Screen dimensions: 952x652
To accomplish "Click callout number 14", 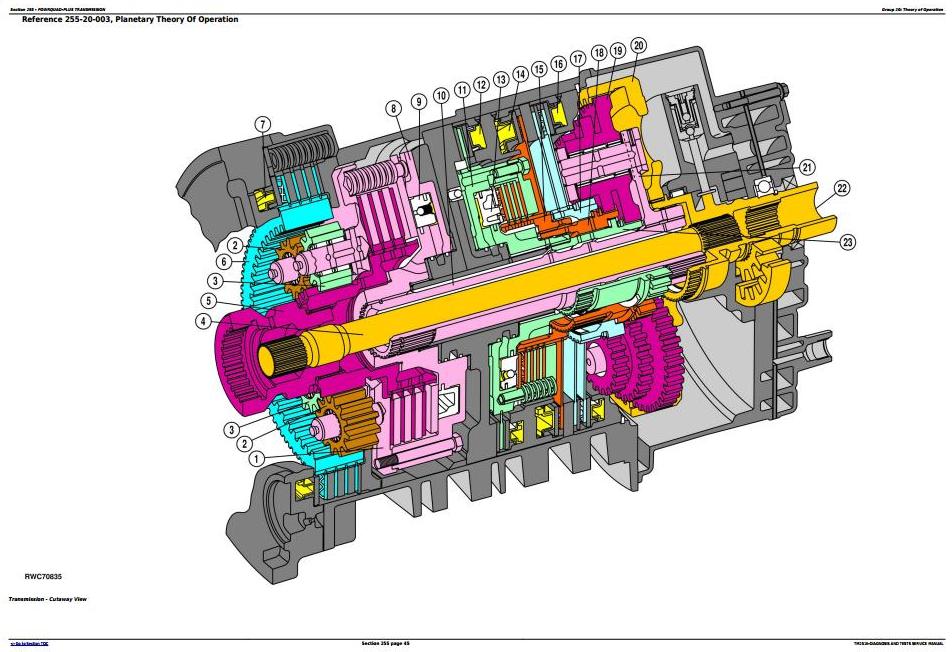I will (520, 73).
